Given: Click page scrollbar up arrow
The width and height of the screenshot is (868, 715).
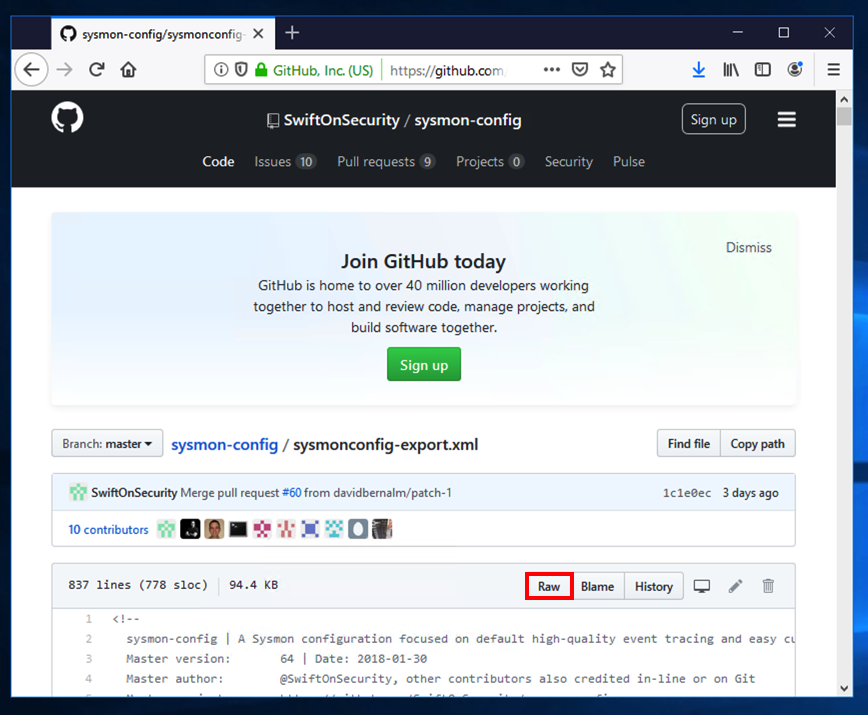Looking at the screenshot, I should (844, 100).
